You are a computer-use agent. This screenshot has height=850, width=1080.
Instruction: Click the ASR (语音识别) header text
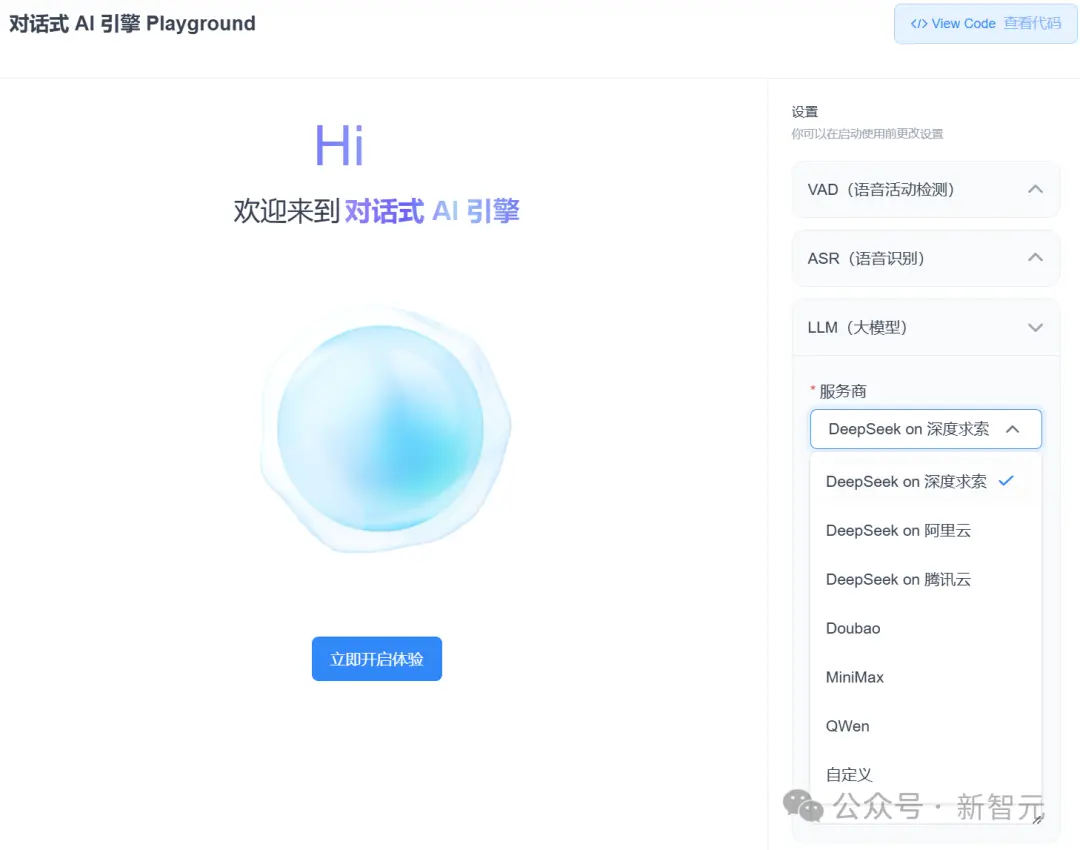(x=866, y=258)
